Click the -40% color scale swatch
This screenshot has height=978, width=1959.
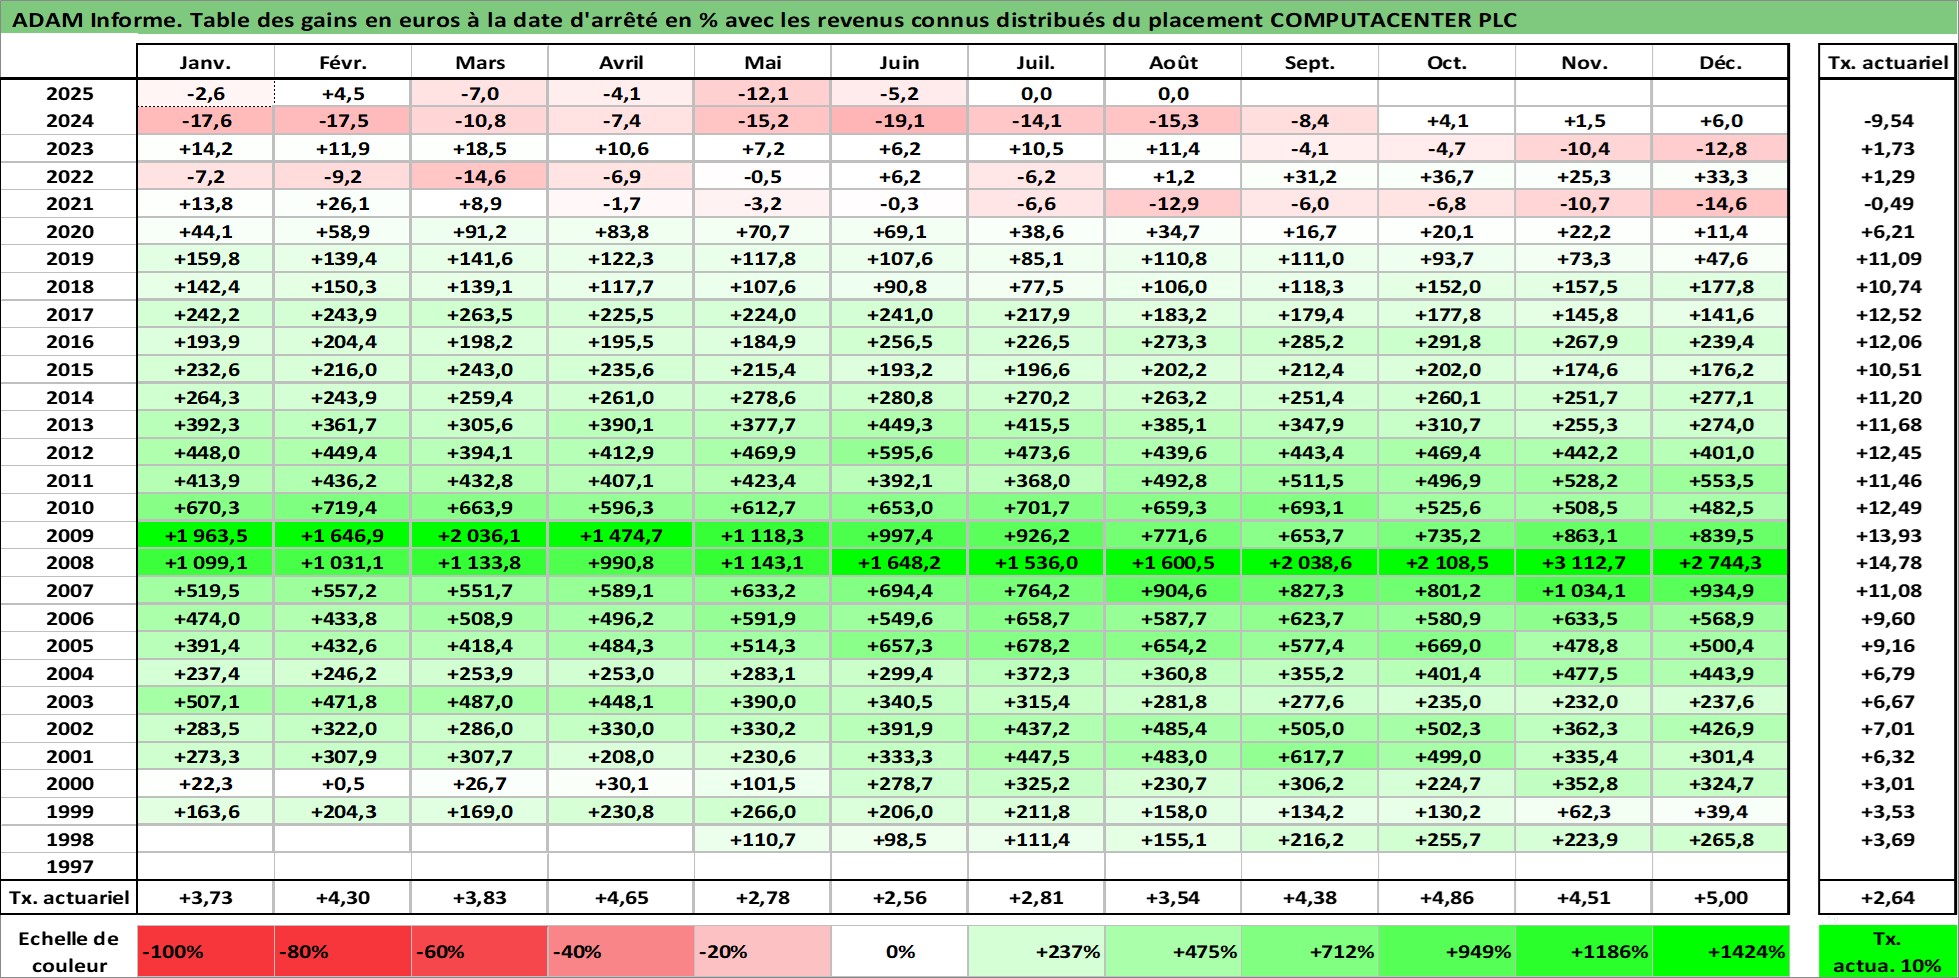coord(621,952)
